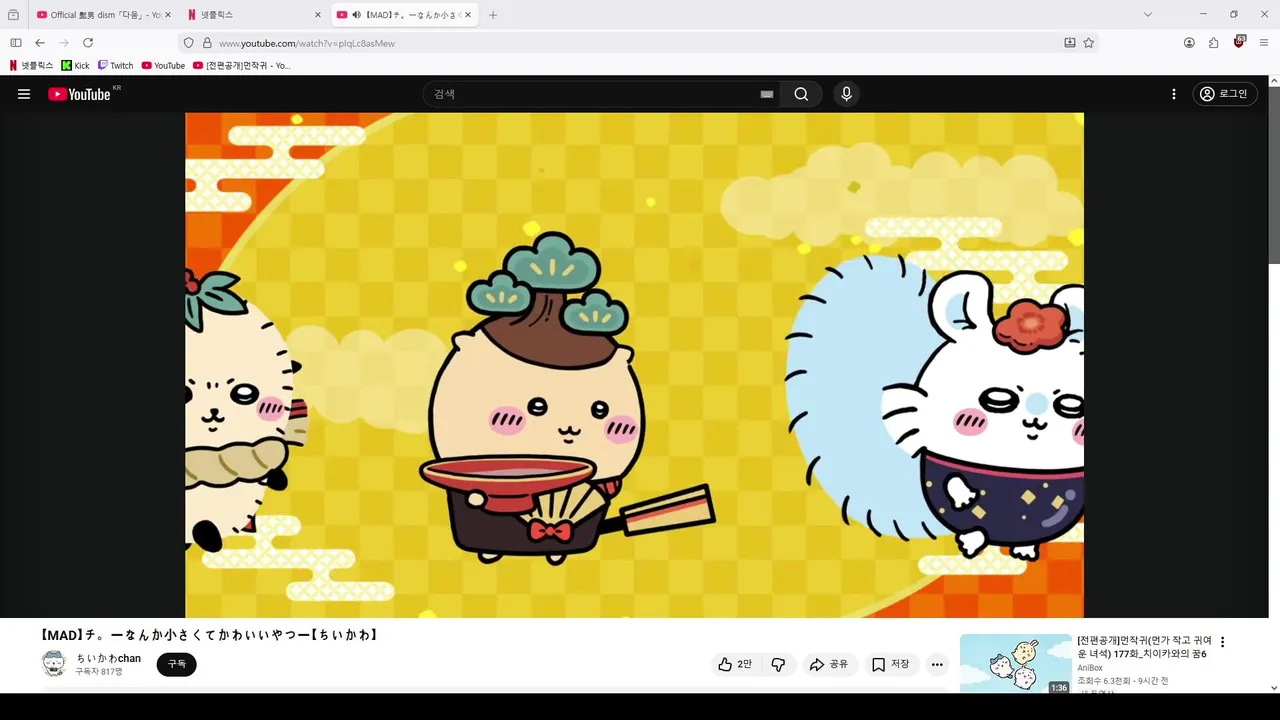Open on-screen keyboard icon in search box
This screenshot has height=720, width=1280.
pyautogui.click(x=767, y=94)
